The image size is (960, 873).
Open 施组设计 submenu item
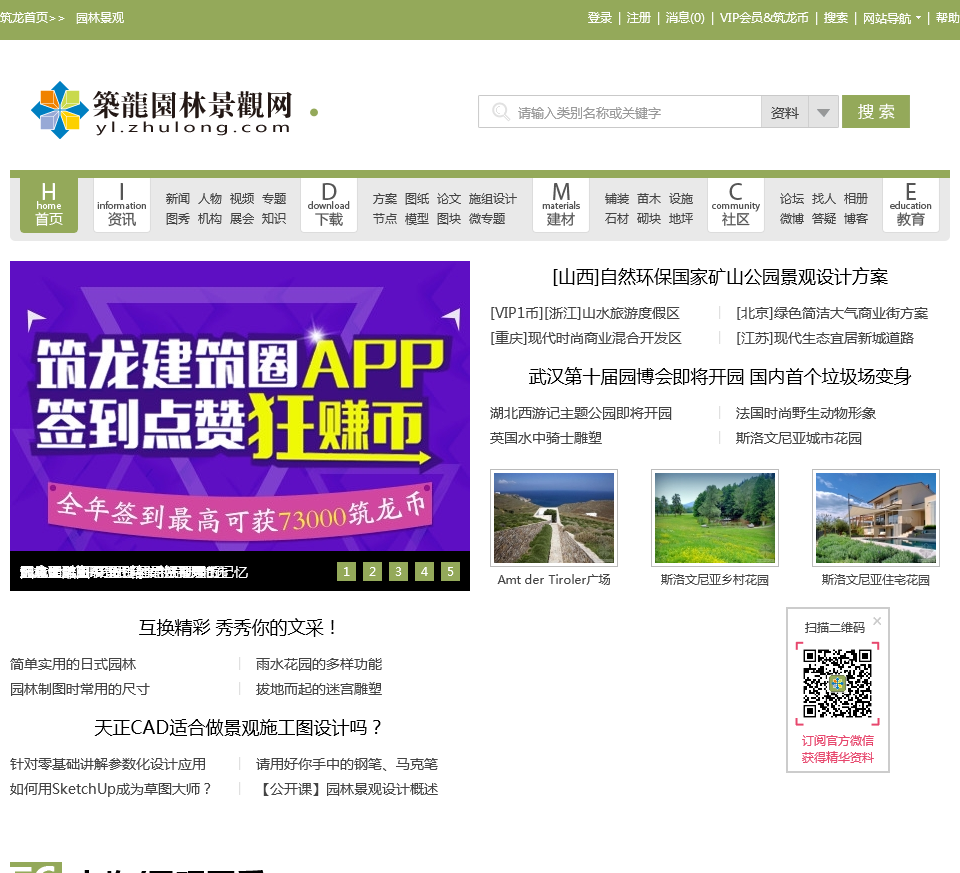click(x=493, y=198)
